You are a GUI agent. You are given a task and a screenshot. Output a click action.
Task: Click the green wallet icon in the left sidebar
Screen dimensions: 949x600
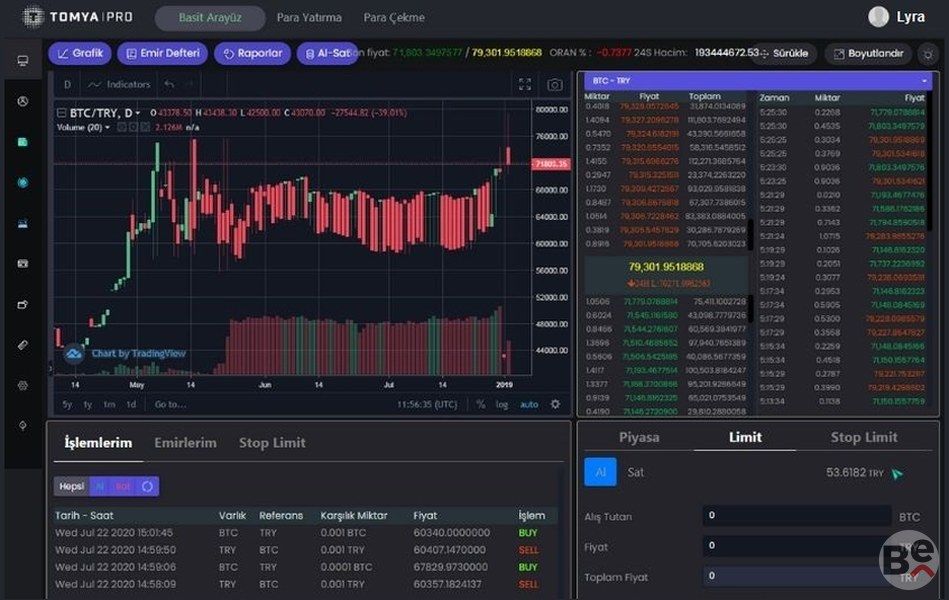coord(22,142)
